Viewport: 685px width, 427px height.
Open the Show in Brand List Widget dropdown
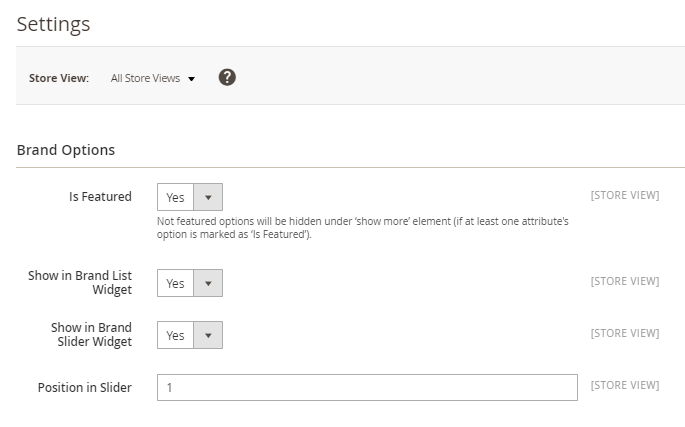[x=190, y=283]
